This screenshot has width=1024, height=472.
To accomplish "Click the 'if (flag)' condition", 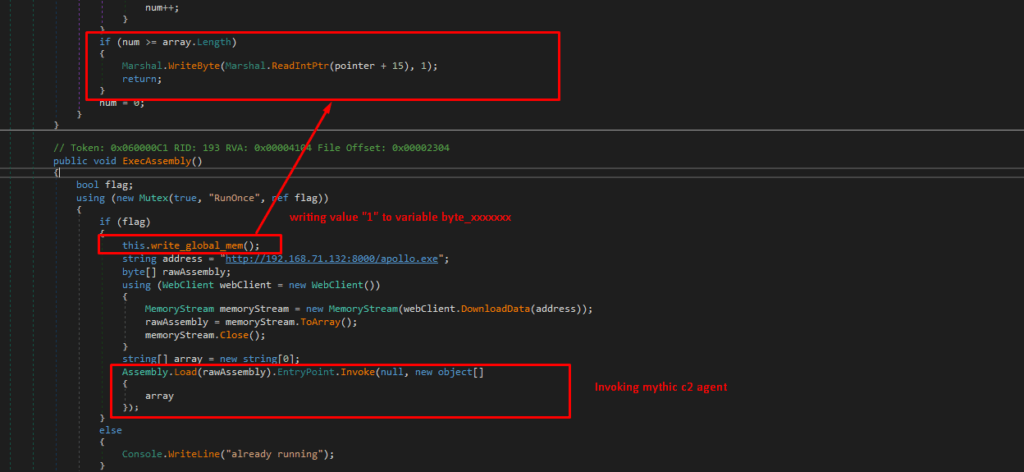I will [124, 221].
